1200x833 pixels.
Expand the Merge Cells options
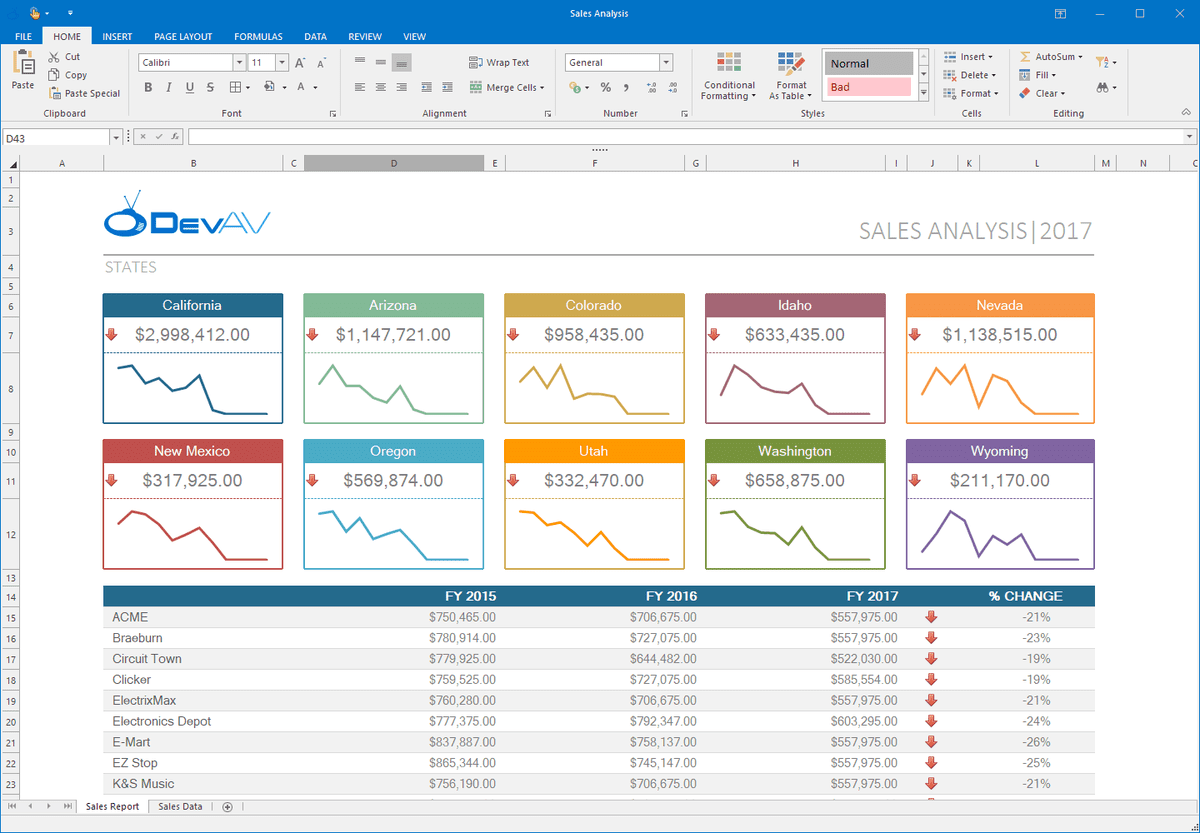(544, 88)
